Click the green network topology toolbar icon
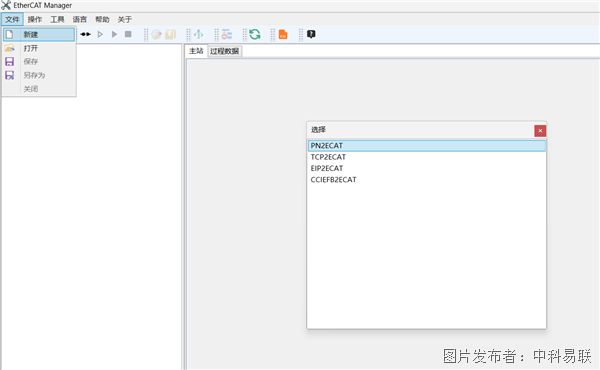The image size is (600, 370). (x=199, y=34)
